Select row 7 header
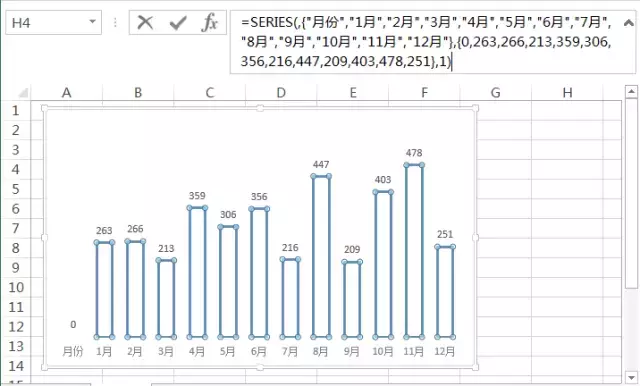The image size is (640, 386). click(x=16, y=228)
